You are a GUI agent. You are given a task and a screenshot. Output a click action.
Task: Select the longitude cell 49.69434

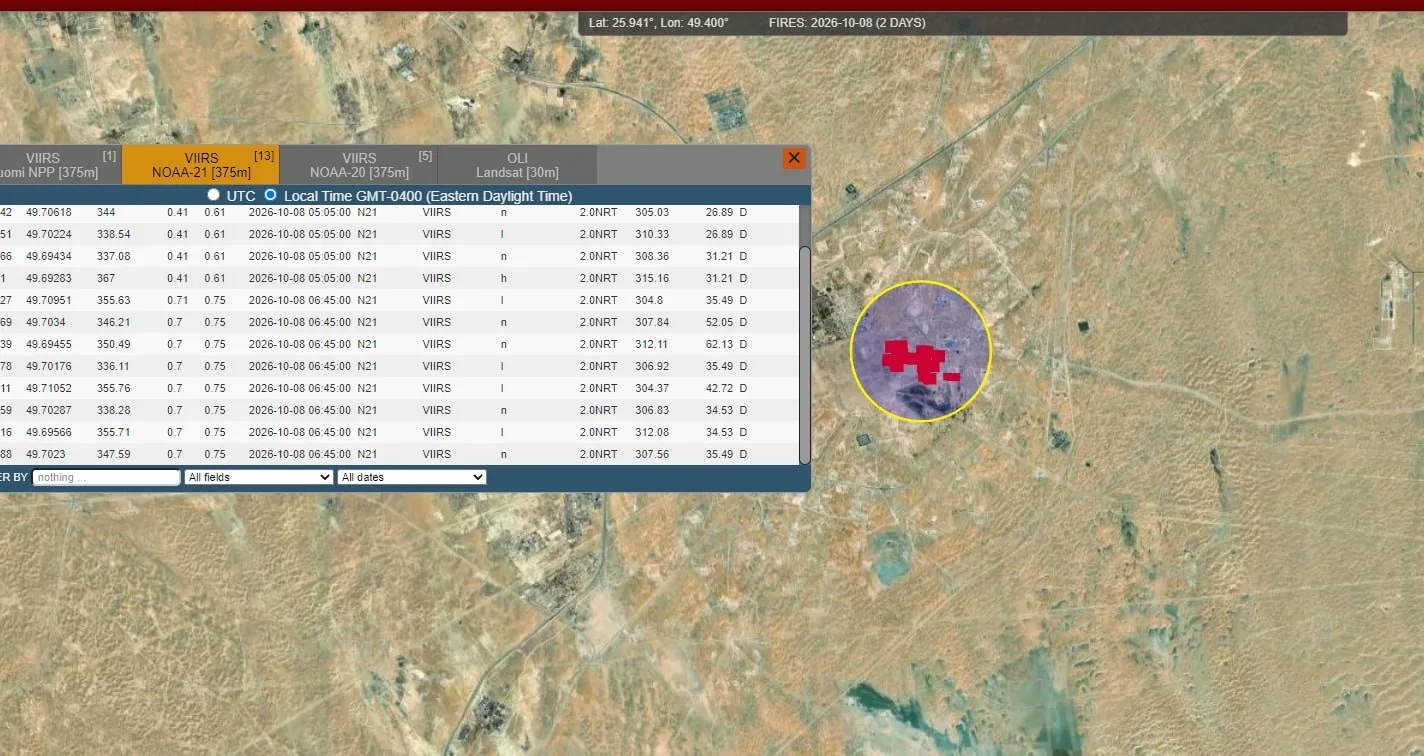(49, 256)
